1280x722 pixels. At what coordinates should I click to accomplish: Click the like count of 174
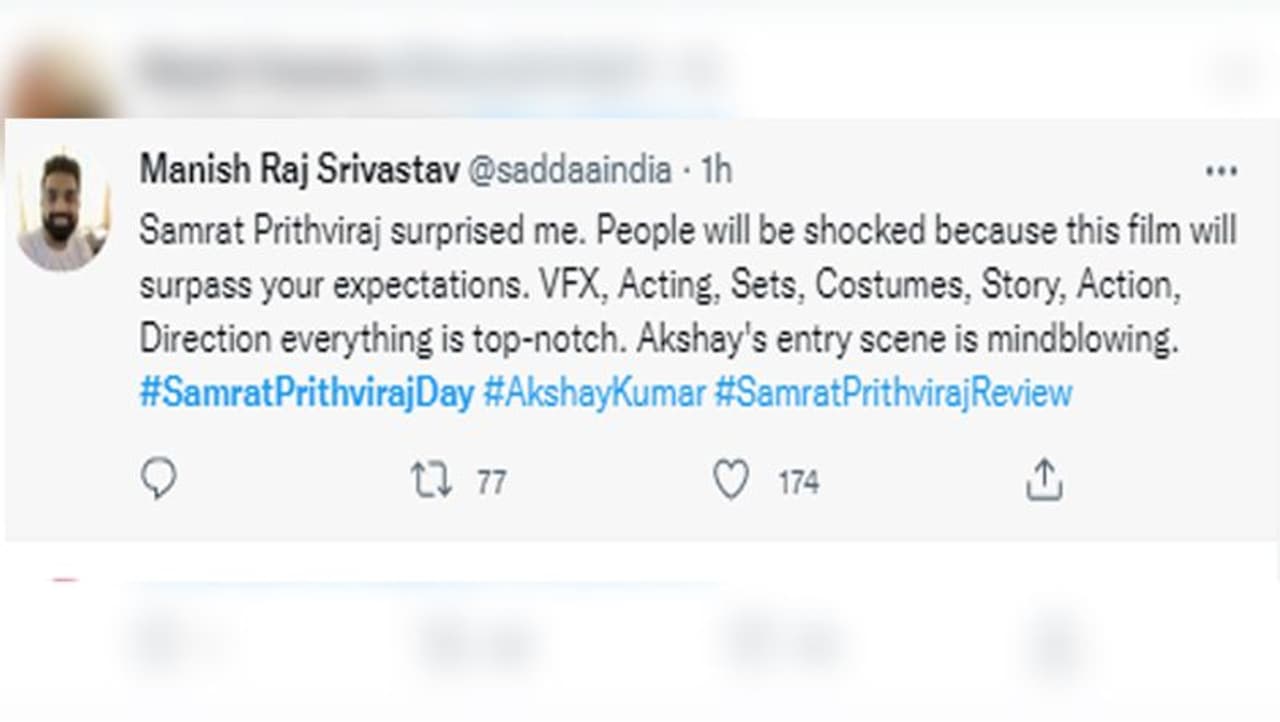[x=798, y=483]
